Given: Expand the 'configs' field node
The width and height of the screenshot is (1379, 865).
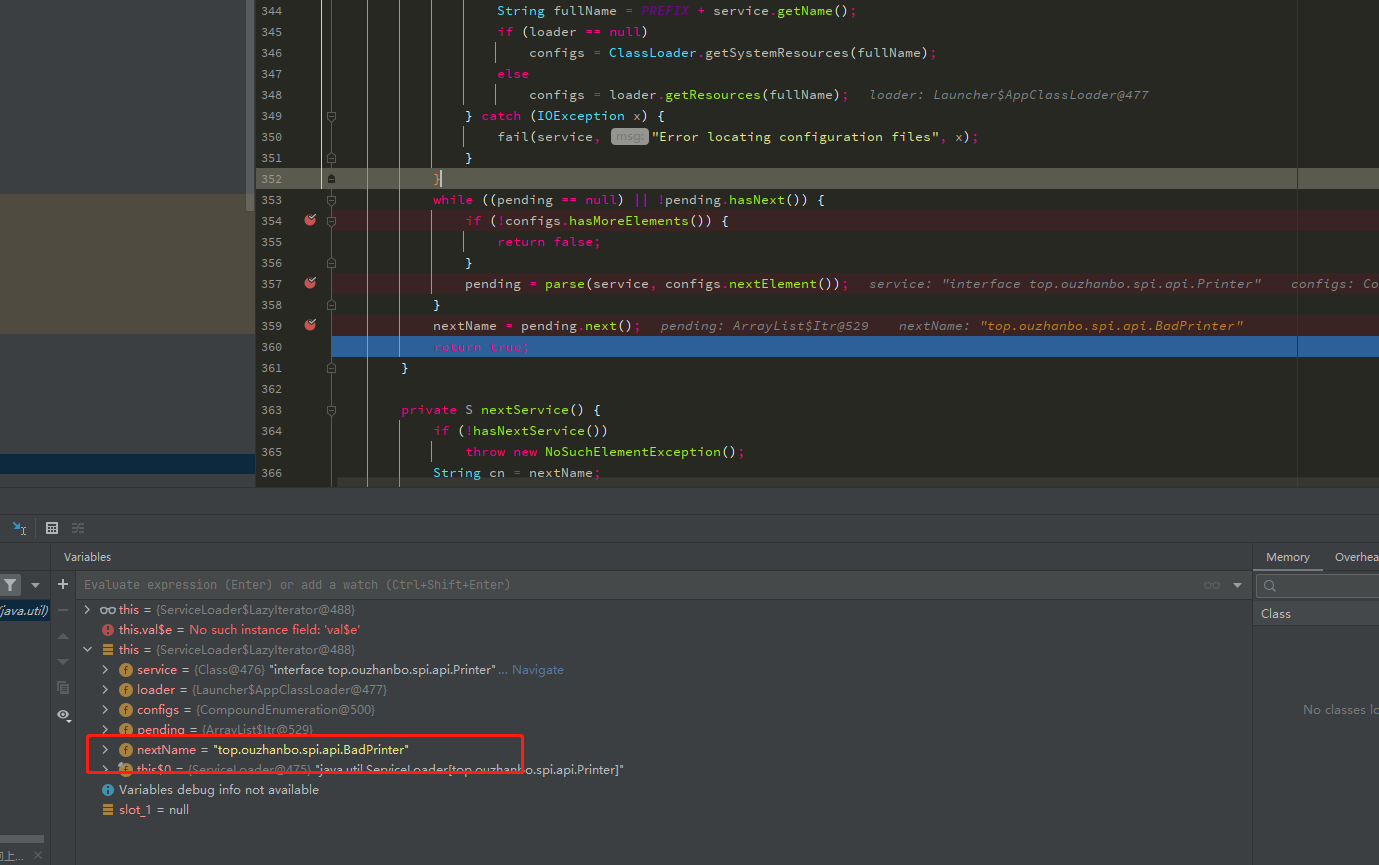Looking at the screenshot, I should [105, 709].
